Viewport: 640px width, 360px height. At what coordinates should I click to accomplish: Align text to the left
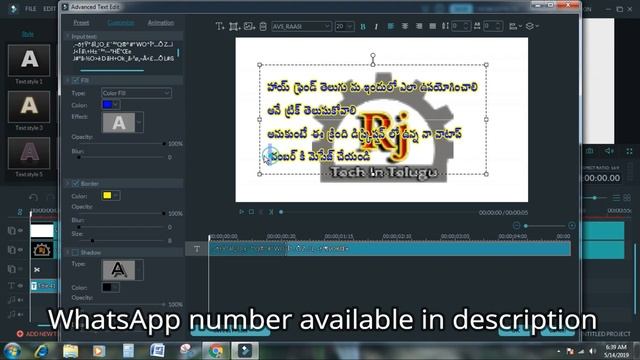[x=391, y=26]
